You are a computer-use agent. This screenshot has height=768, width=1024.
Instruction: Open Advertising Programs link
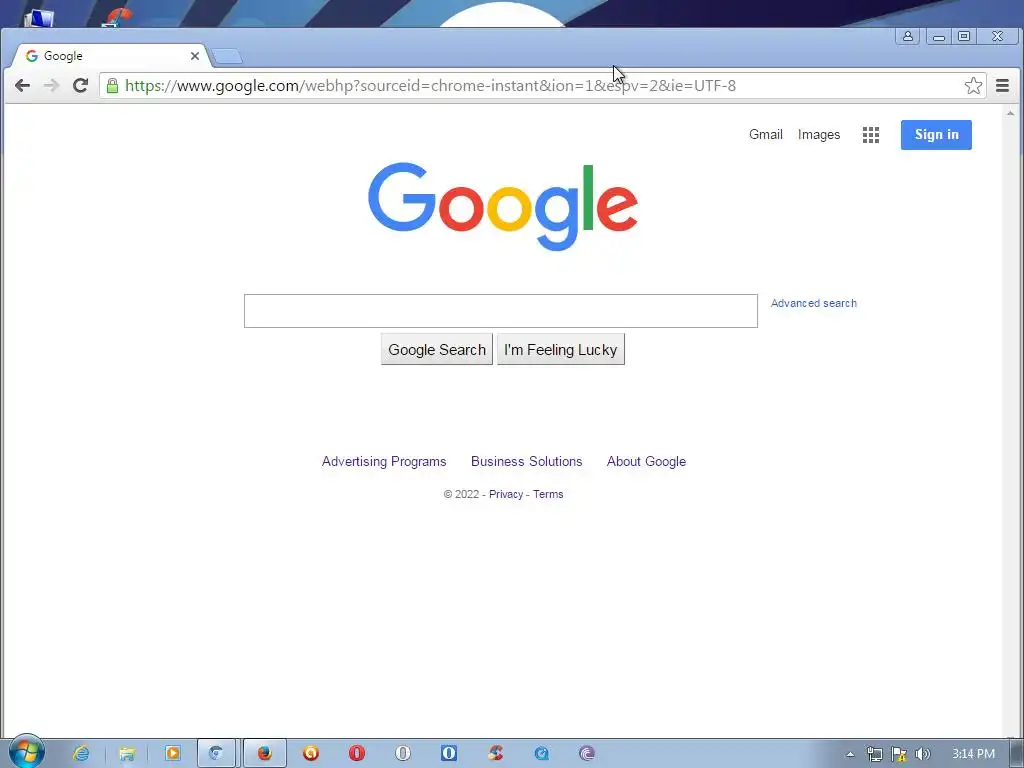point(384,462)
